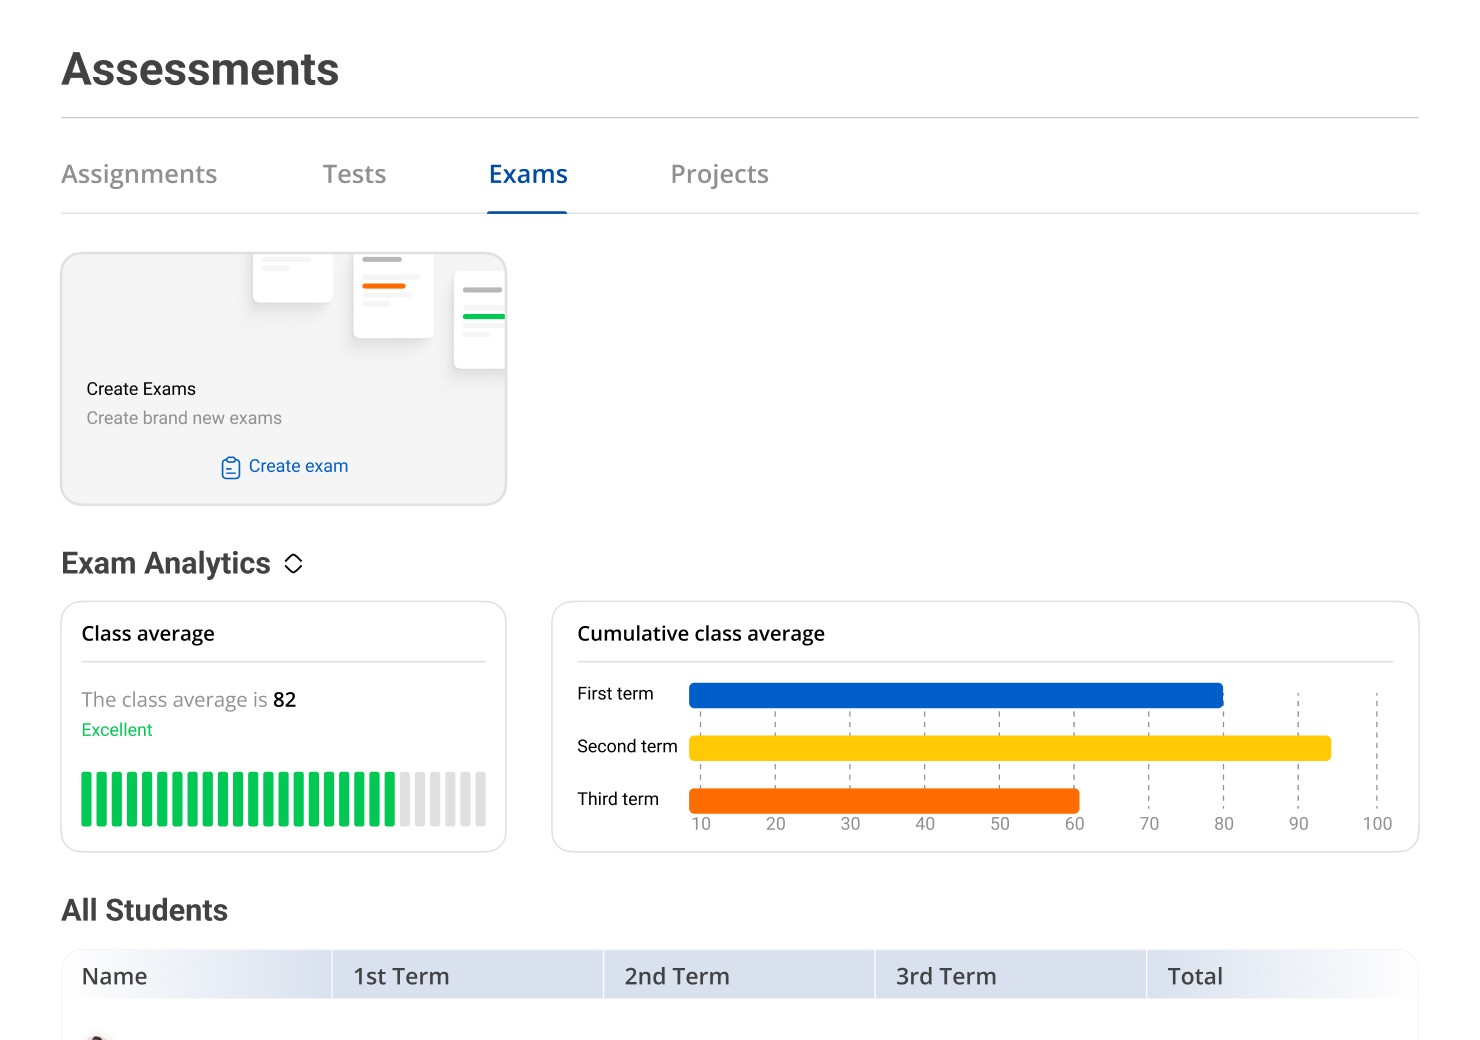
Task: Click the "First term" chart label
Action: (x=615, y=694)
